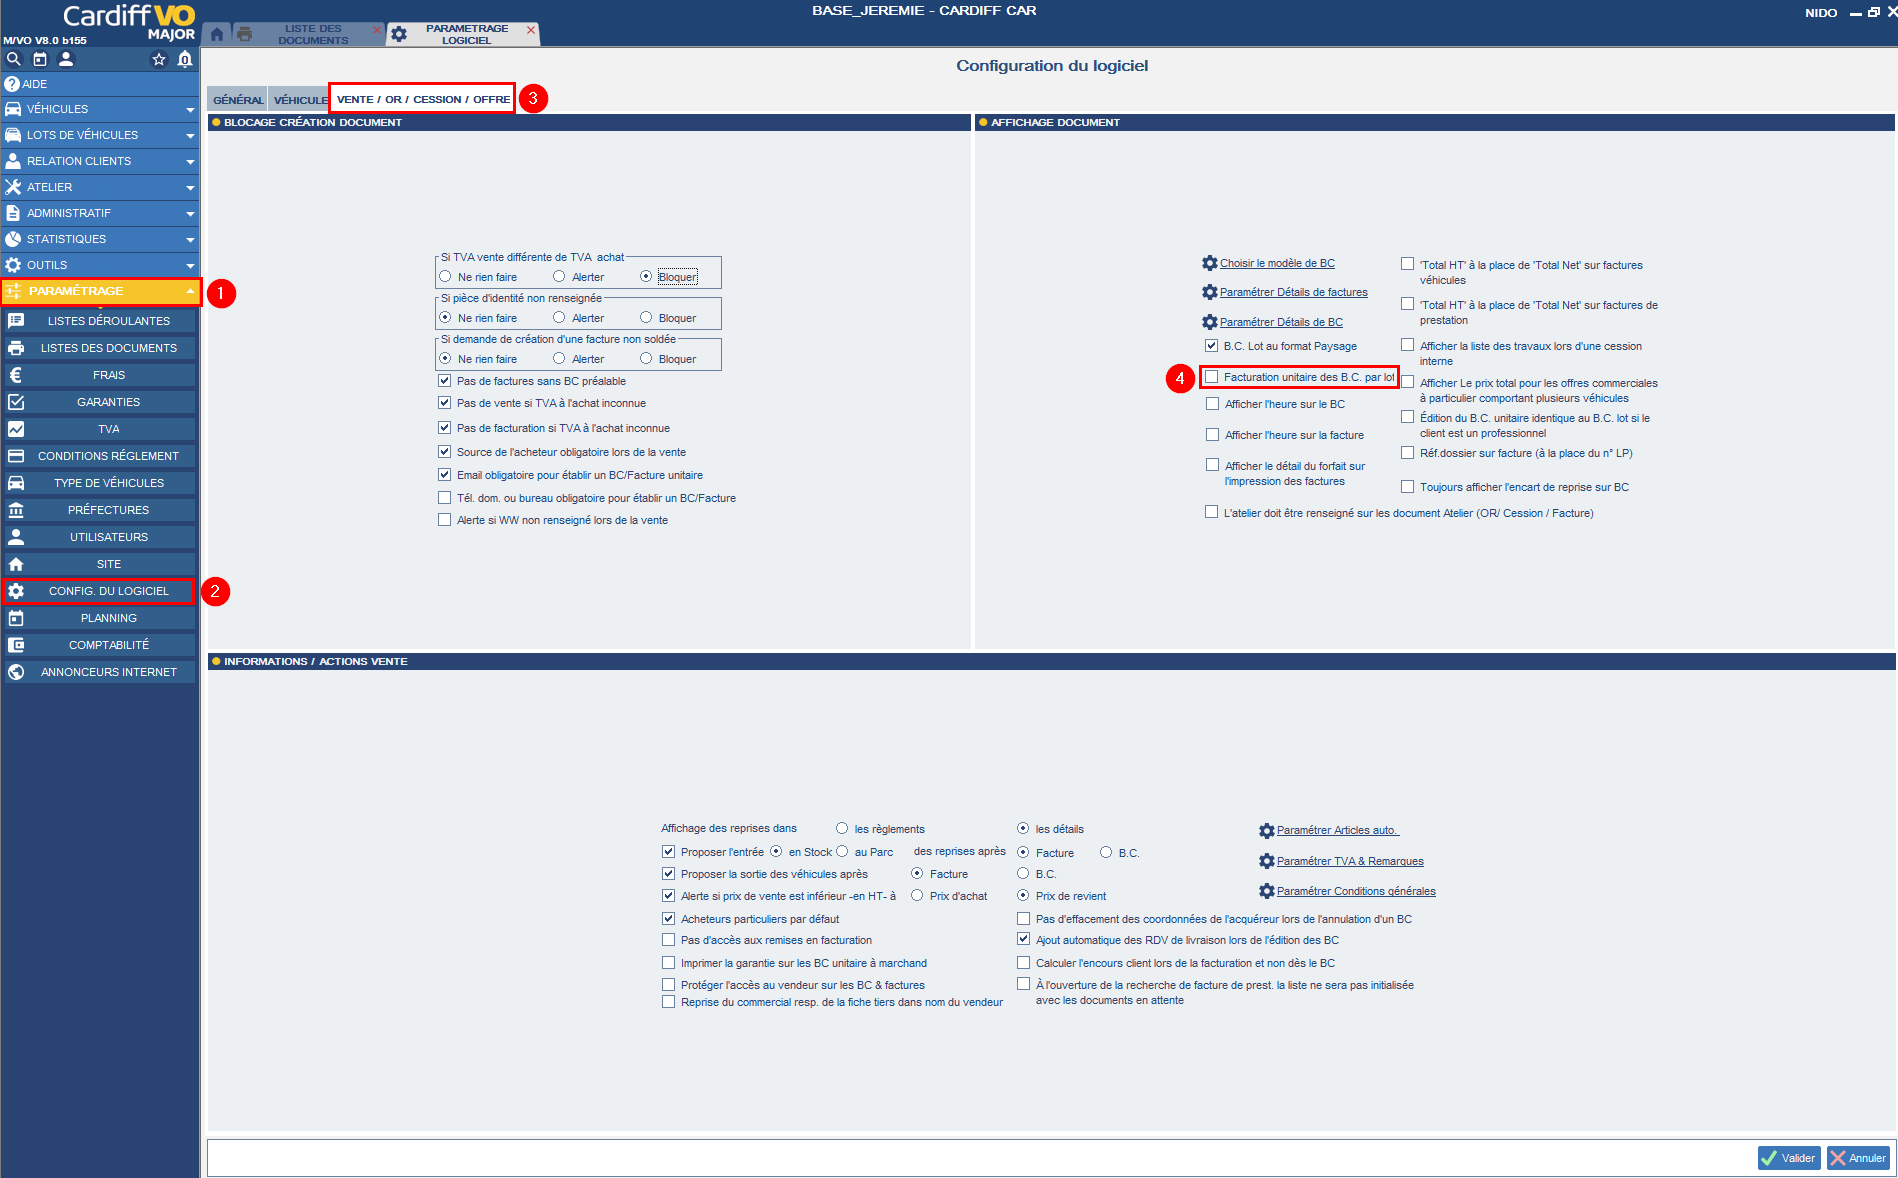1898x1178 pixels.
Task: Expand the OUTILS menu arrow
Action: tap(190, 266)
